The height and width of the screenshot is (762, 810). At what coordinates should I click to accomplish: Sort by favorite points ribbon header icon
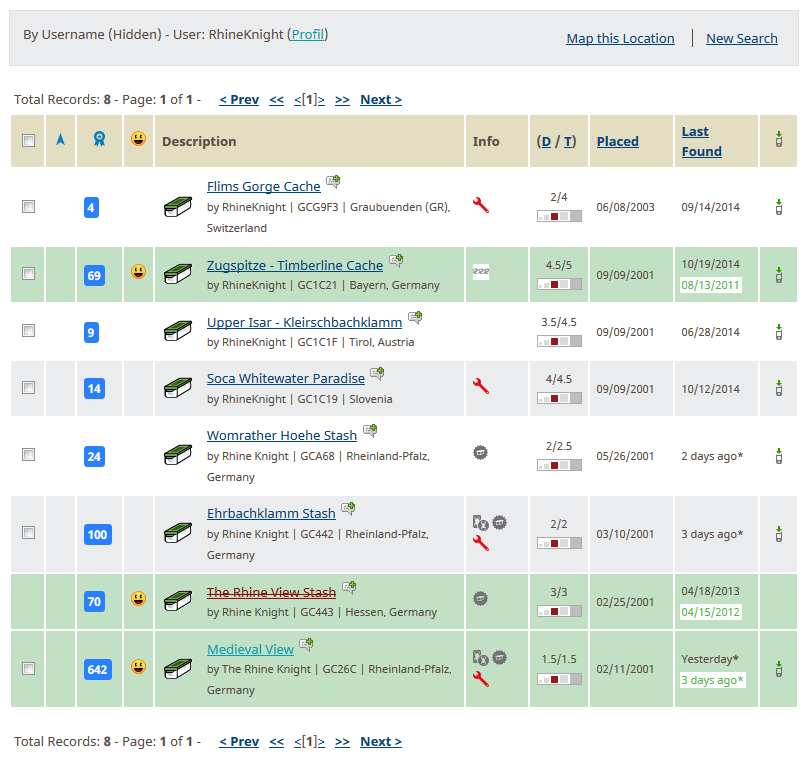click(x=99, y=139)
